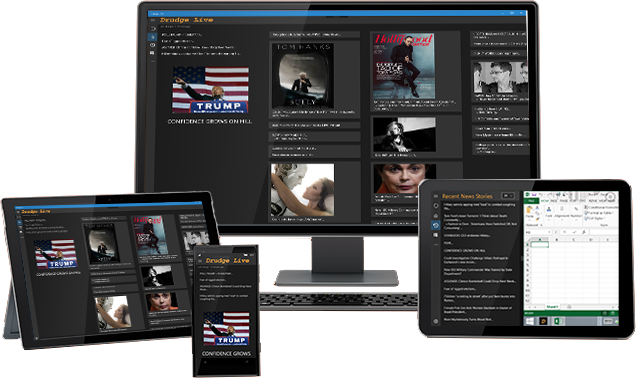The width and height of the screenshot is (636, 378).
Task: Expand dropdown beside Recent News Stories heading
Action: 508,196
